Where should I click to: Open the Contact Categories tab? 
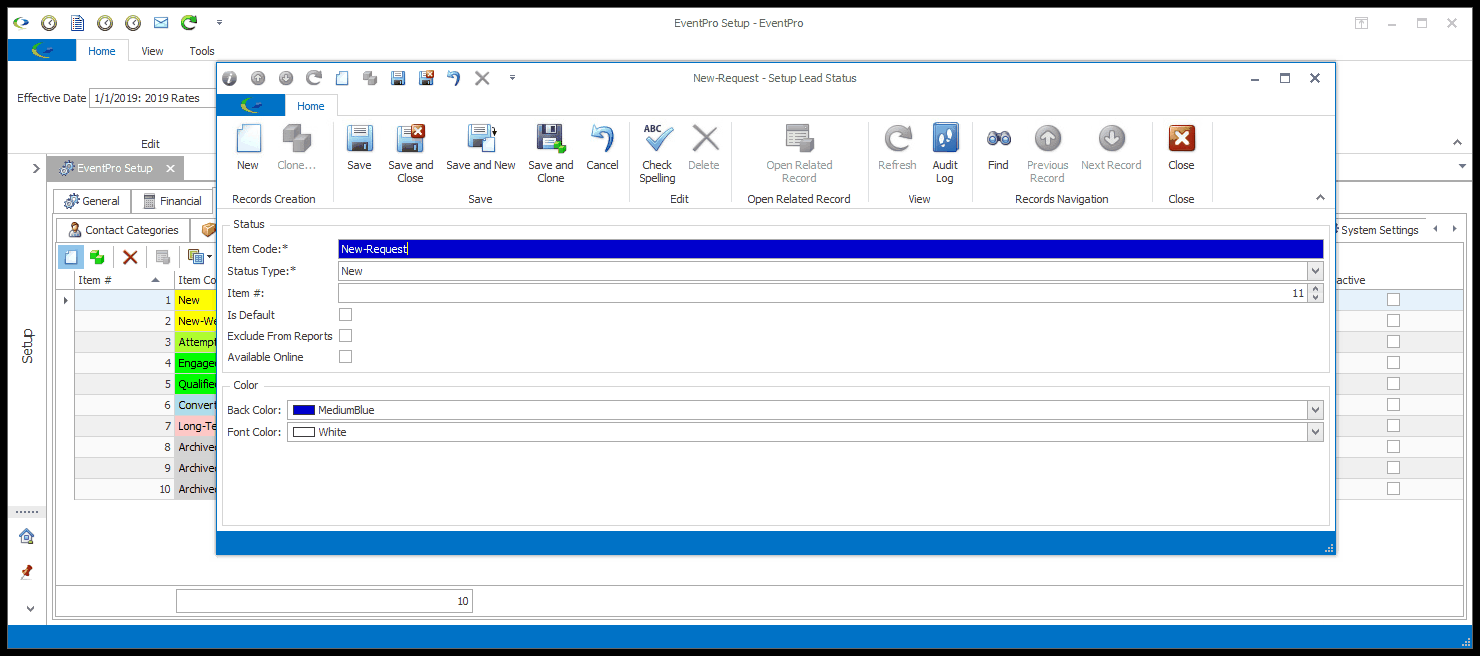[123, 230]
